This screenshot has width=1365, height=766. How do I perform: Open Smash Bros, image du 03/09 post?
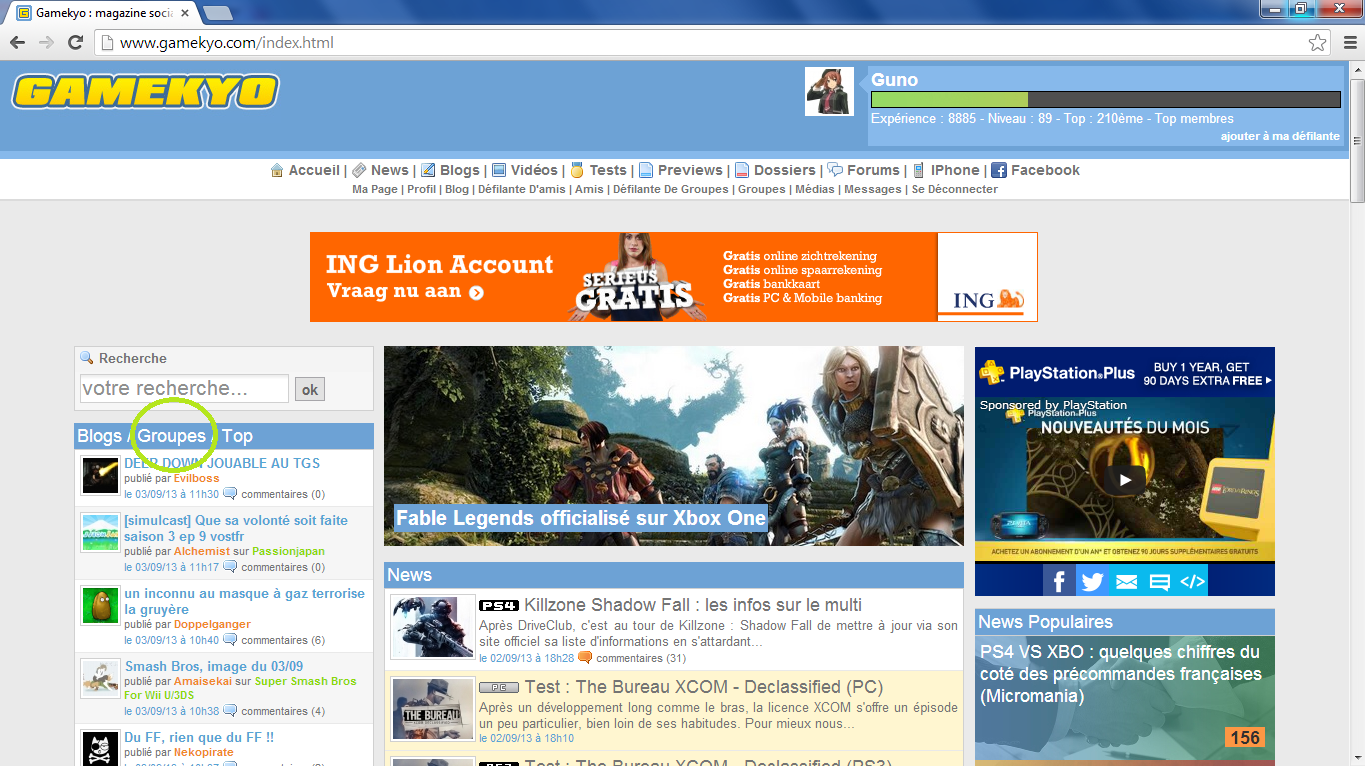point(214,666)
